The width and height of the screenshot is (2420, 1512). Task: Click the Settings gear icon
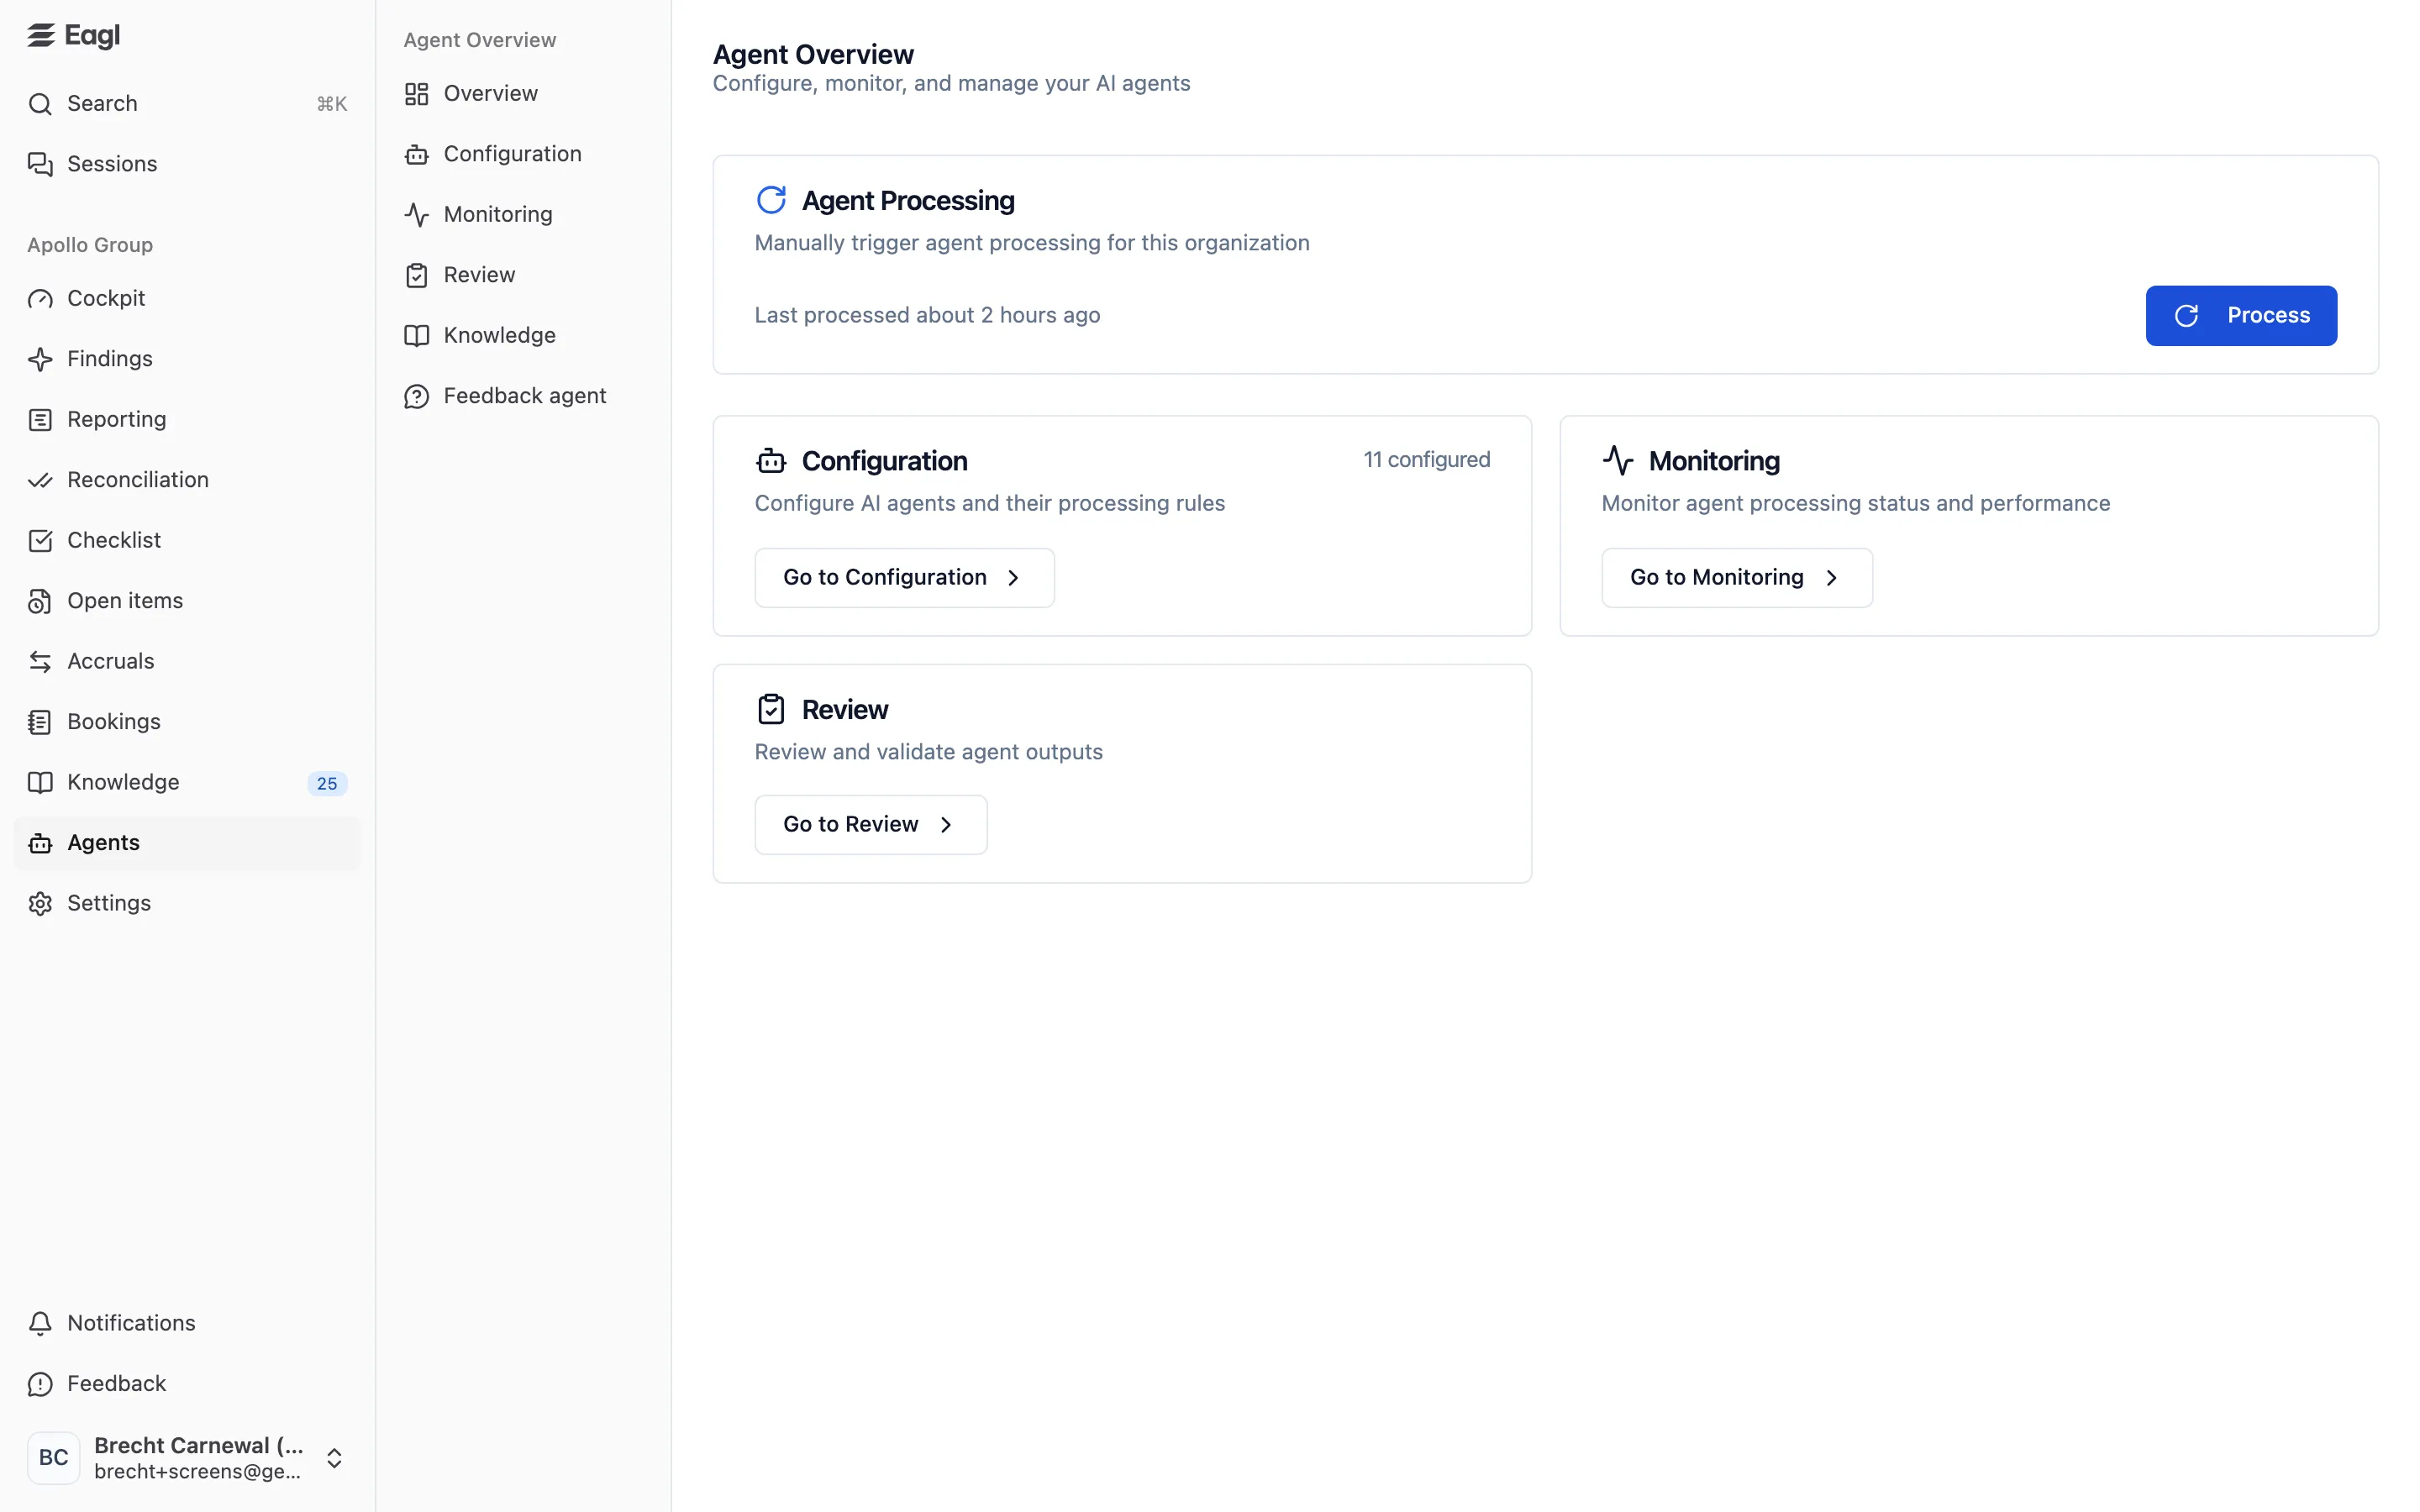[40, 904]
